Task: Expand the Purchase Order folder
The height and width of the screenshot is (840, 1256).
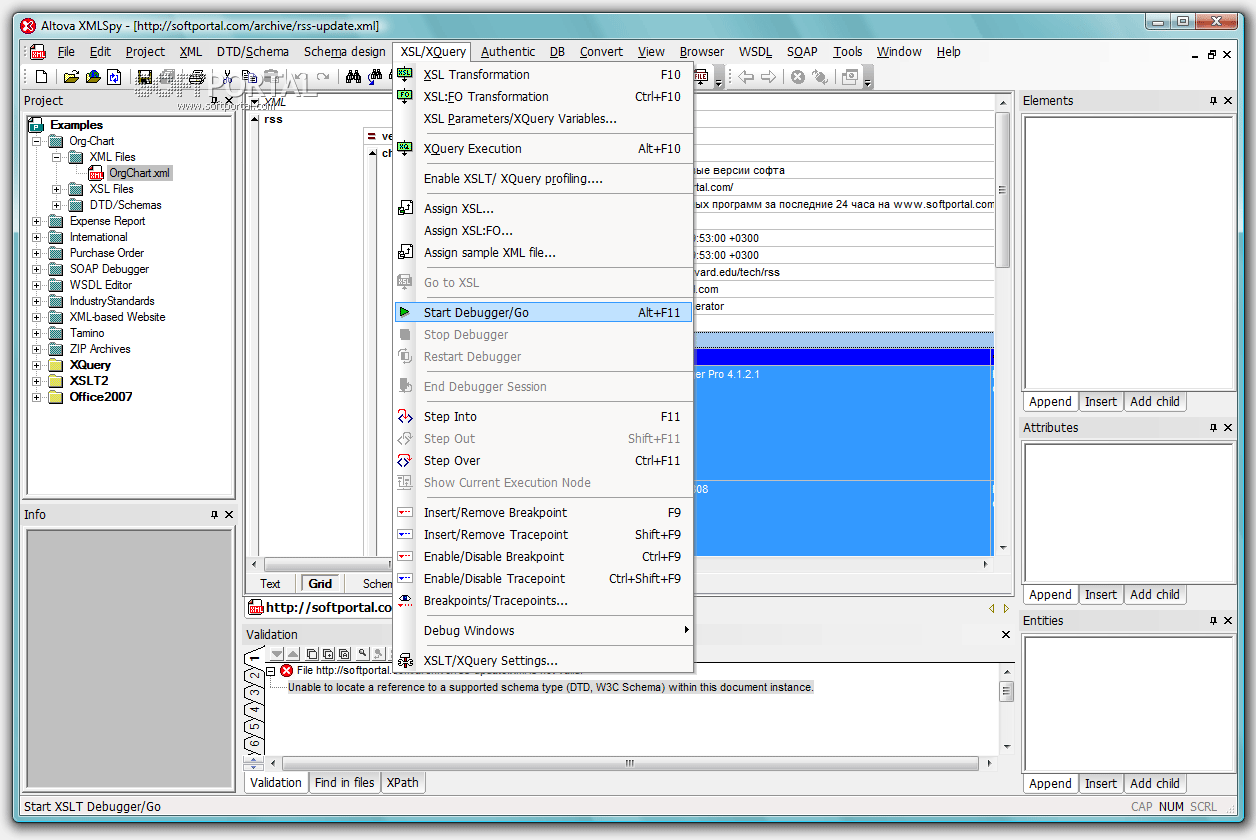Action: click(x=37, y=253)
